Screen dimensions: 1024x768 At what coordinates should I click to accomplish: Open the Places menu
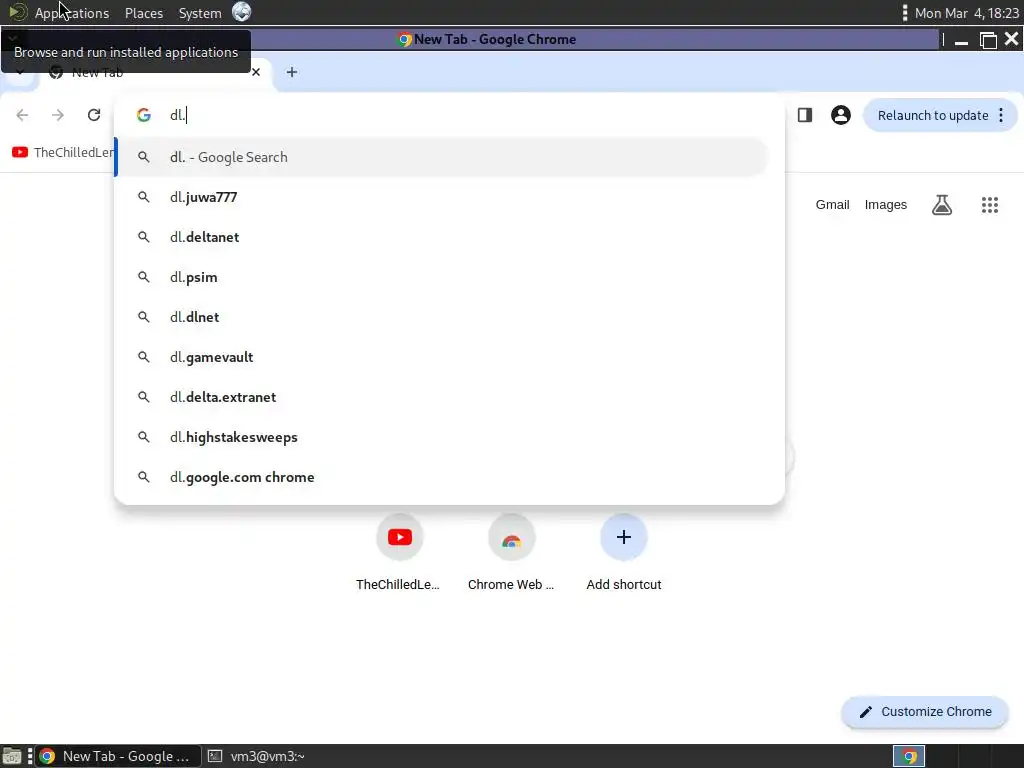tap(144, 13)
